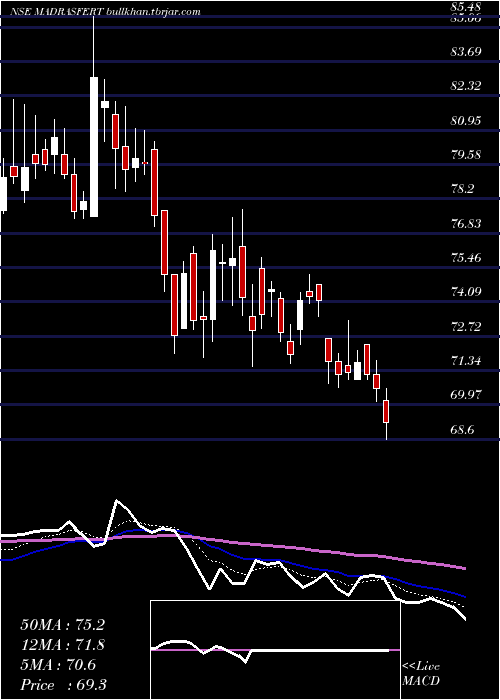The height and width of the screenshot is (700, 500).
Task: Click the <<Live MACD label
Action: 421,674
